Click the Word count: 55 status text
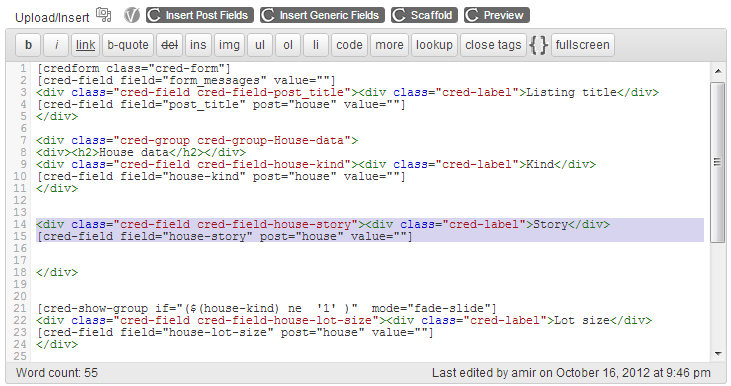The width and height of the screenshot is (731, 386). click(57, 373)
